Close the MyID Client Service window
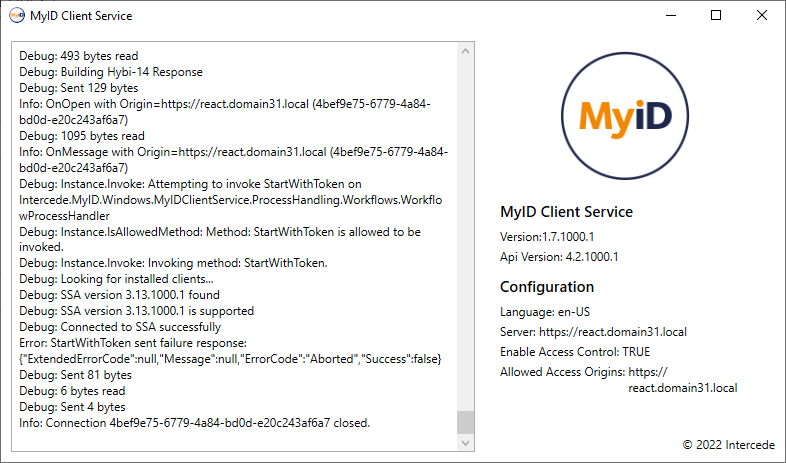786x463 pixels. [762, 16]
